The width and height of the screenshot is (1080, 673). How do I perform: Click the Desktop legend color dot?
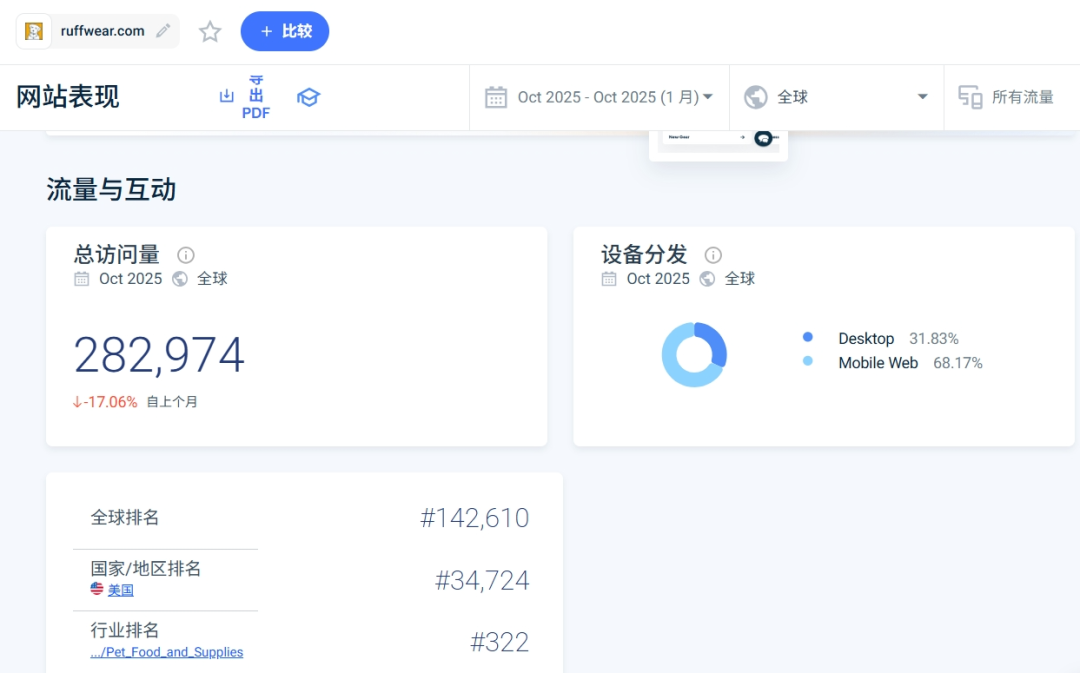coord(808,337)
